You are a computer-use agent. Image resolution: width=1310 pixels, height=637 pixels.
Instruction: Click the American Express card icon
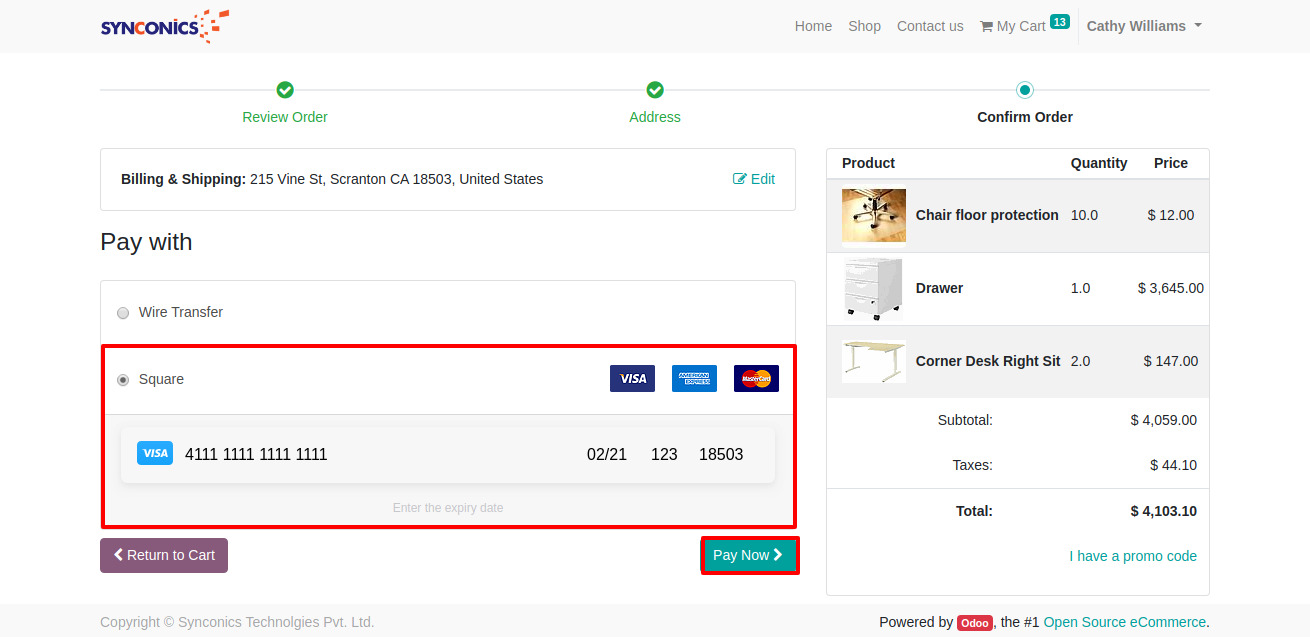[694, 379]
